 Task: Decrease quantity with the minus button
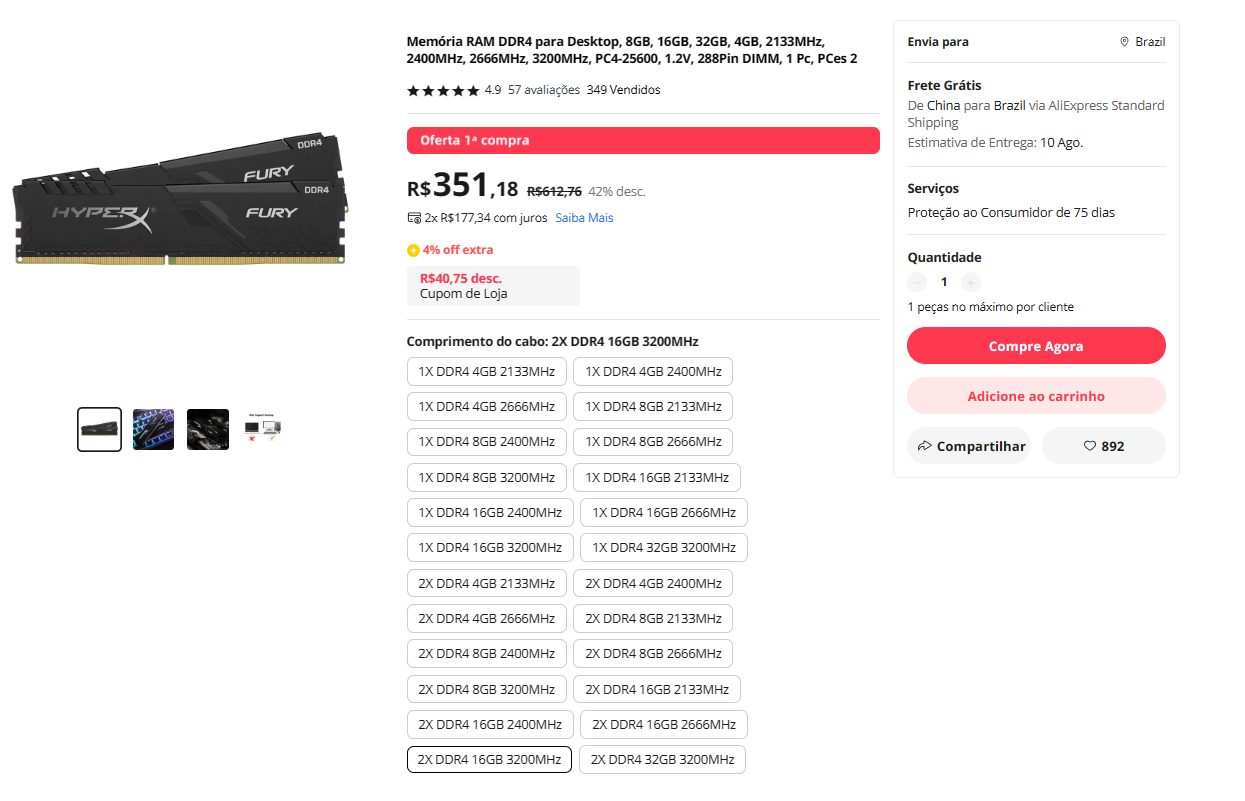pos(917,282)
